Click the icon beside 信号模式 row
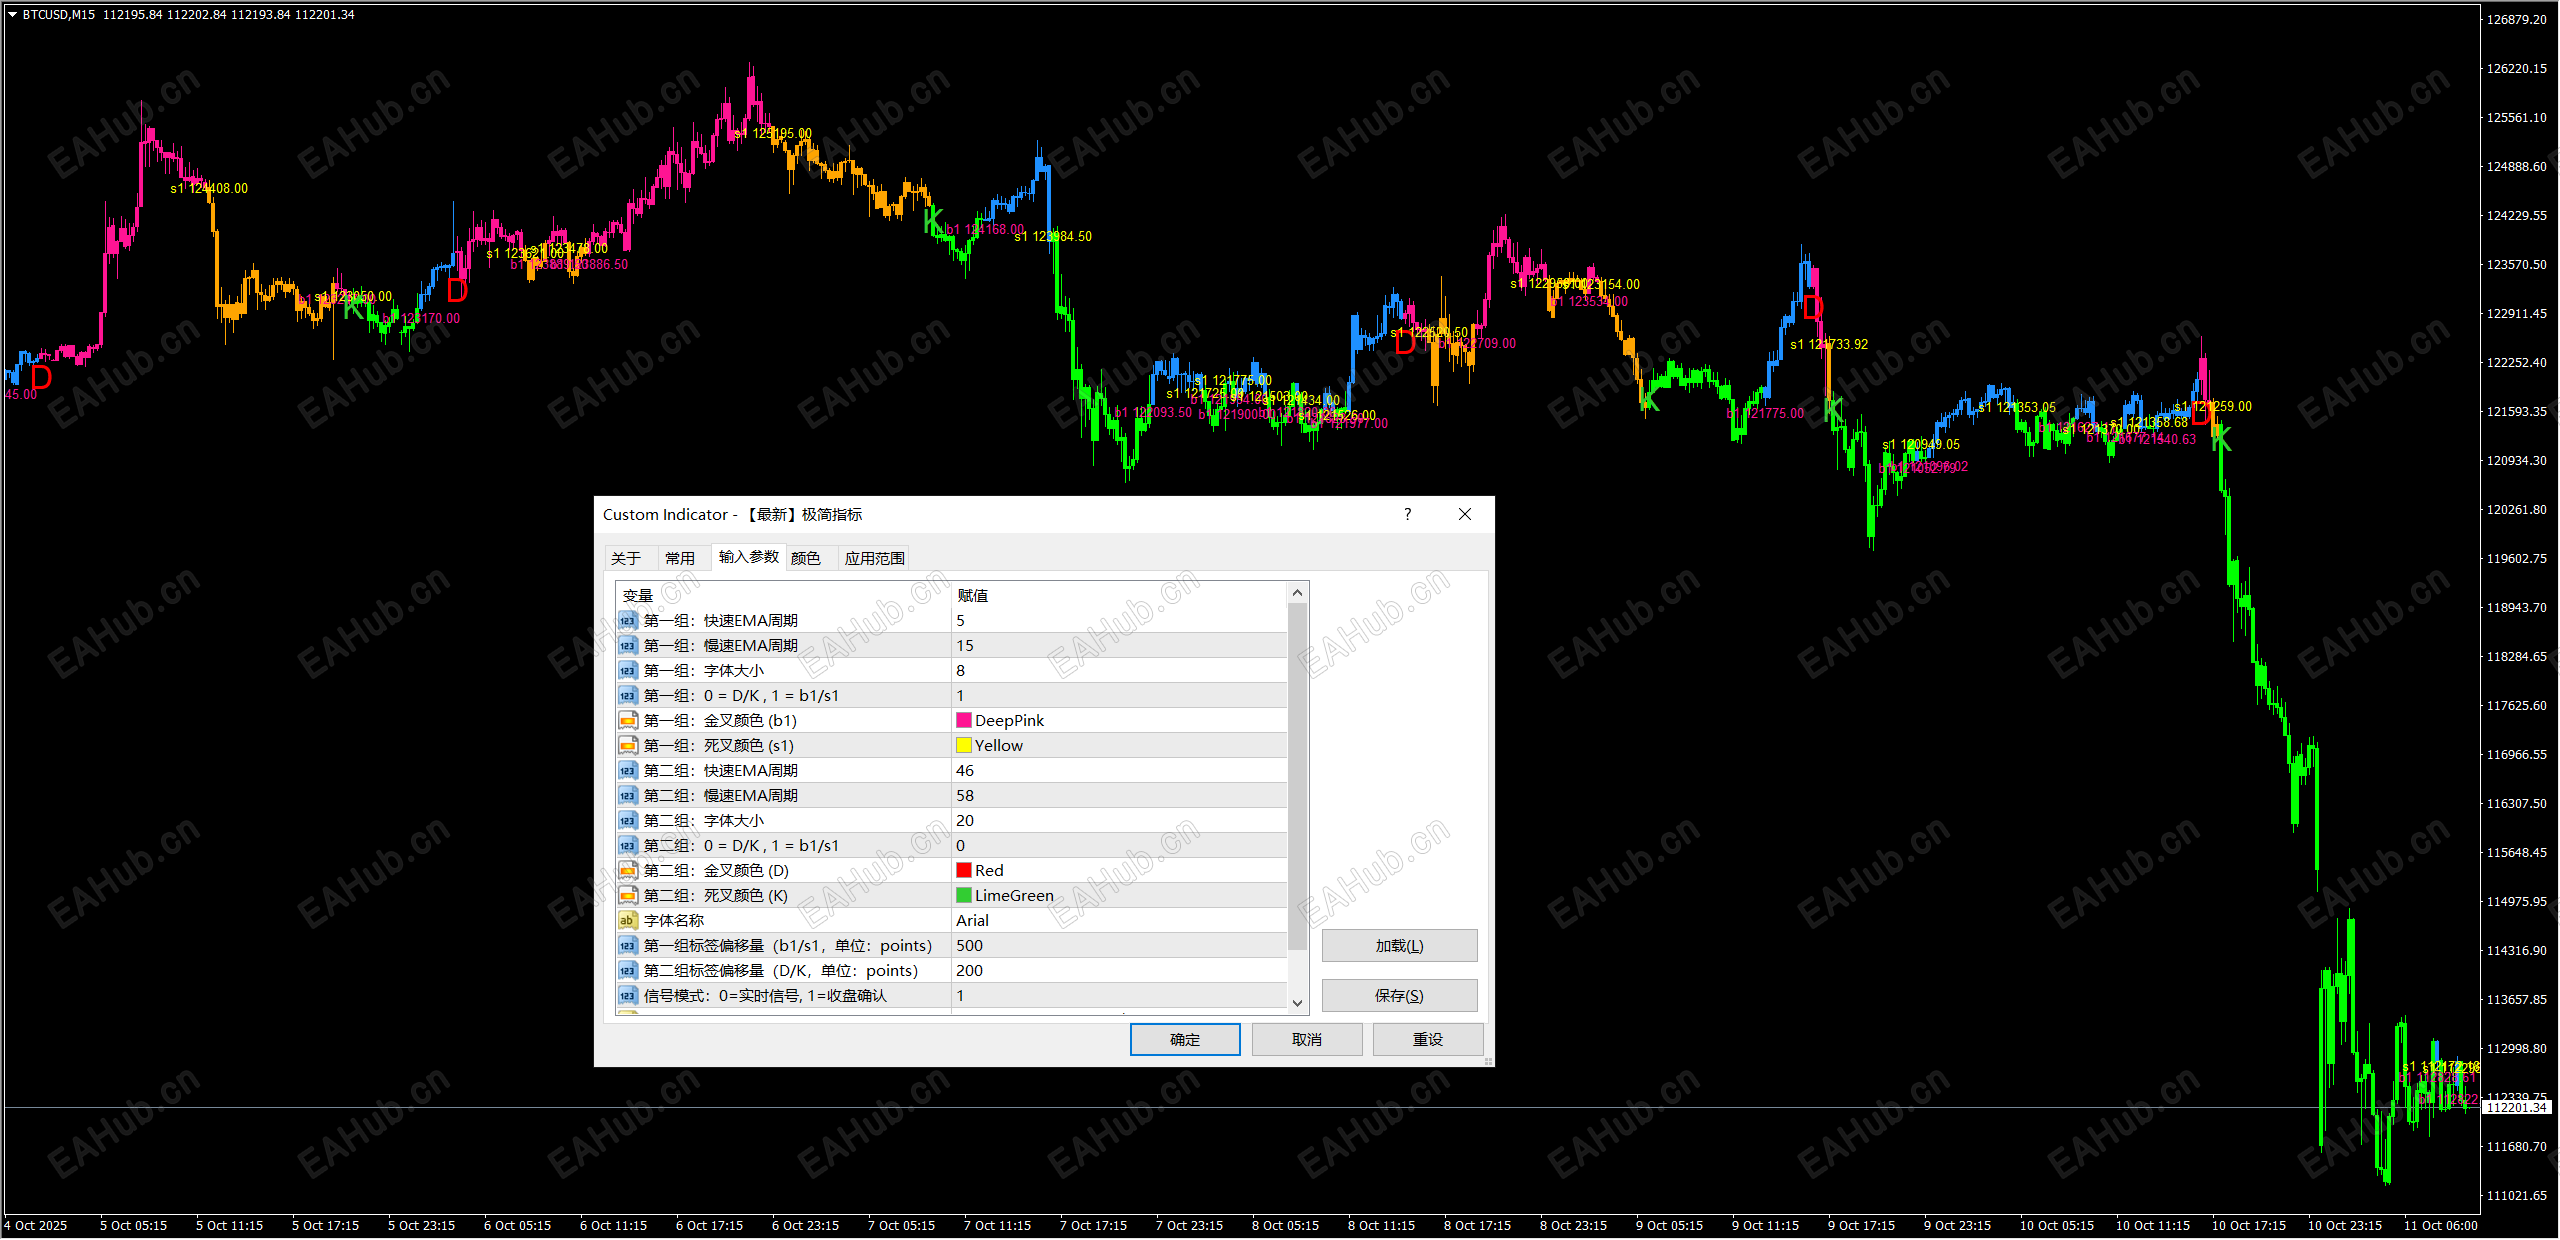This screenshot has width=2560, height=1240. point(627,996)
